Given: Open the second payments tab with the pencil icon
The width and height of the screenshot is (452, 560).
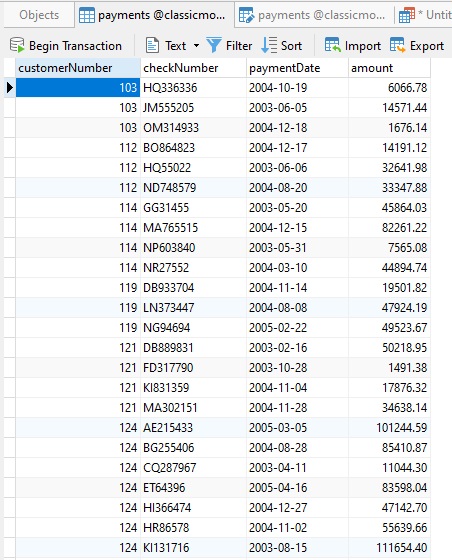Looking at the screenshot, I should [x=315, y=15].
